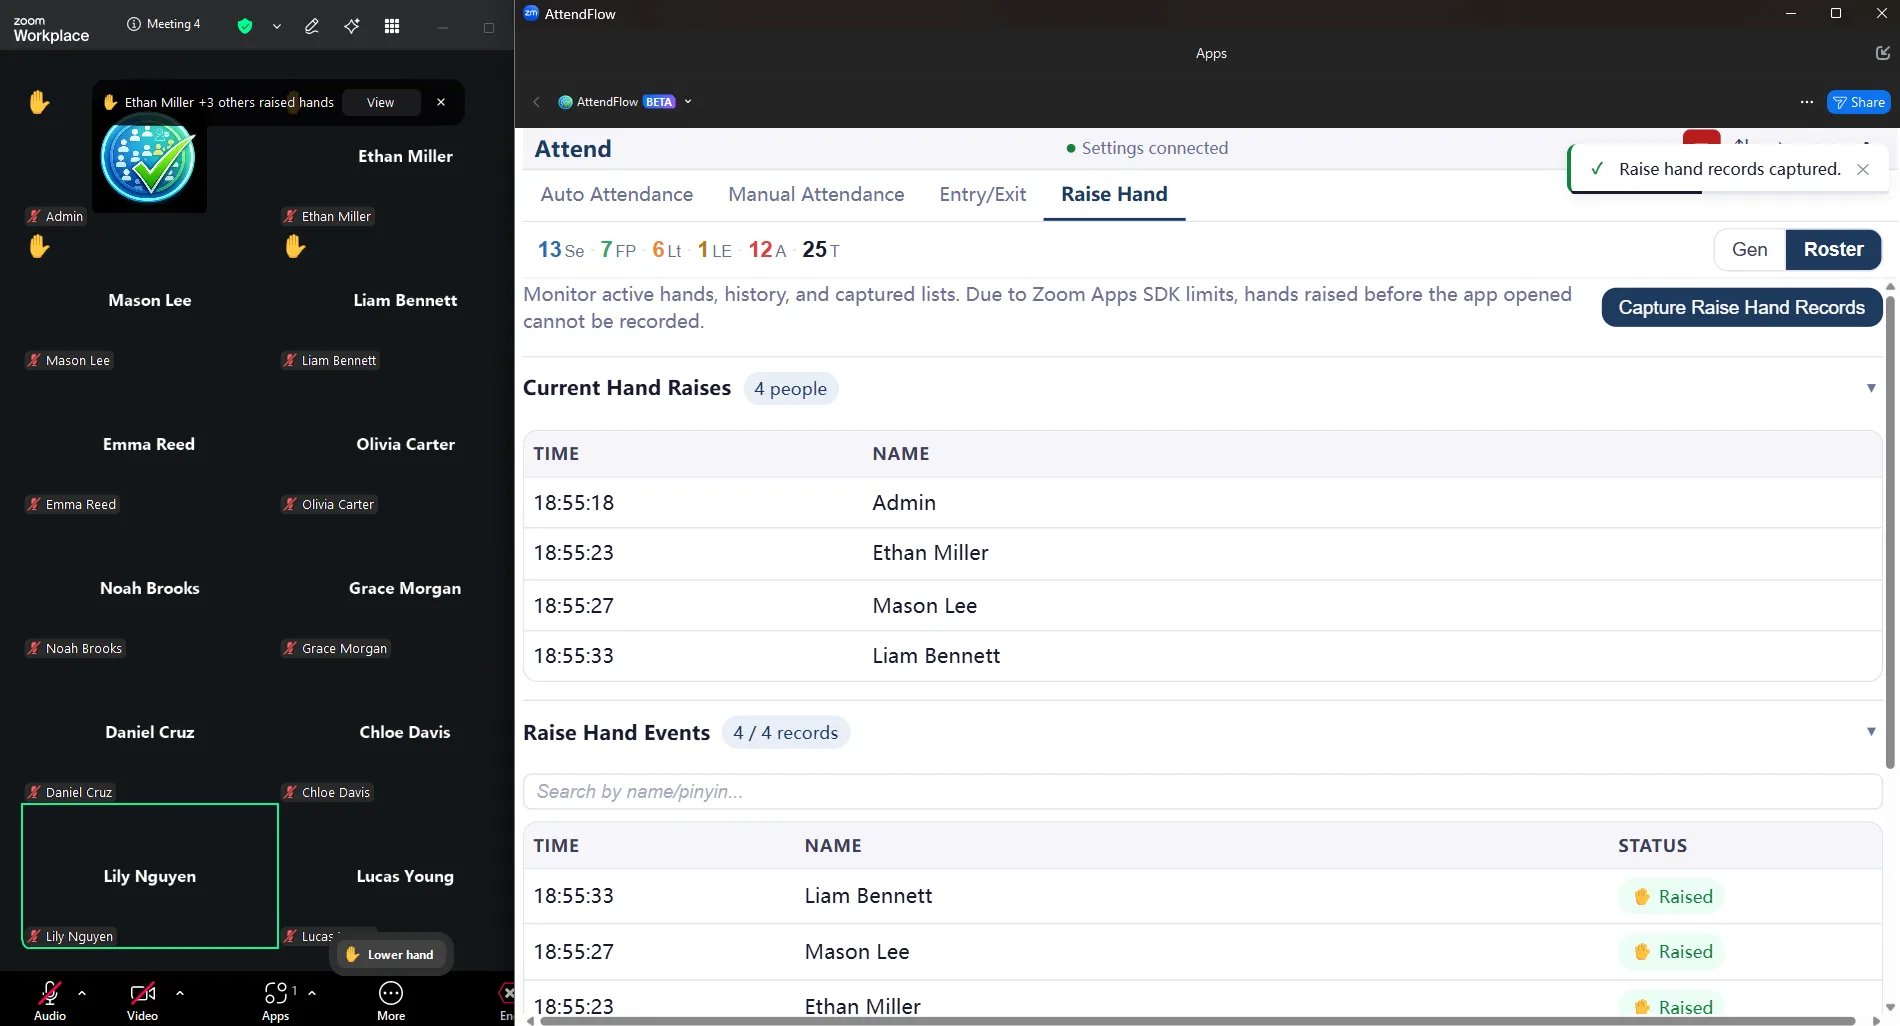Viewport: 1900px width, 1026px height.
Task: Click the STATUS column header
Action: [1652, 846]
